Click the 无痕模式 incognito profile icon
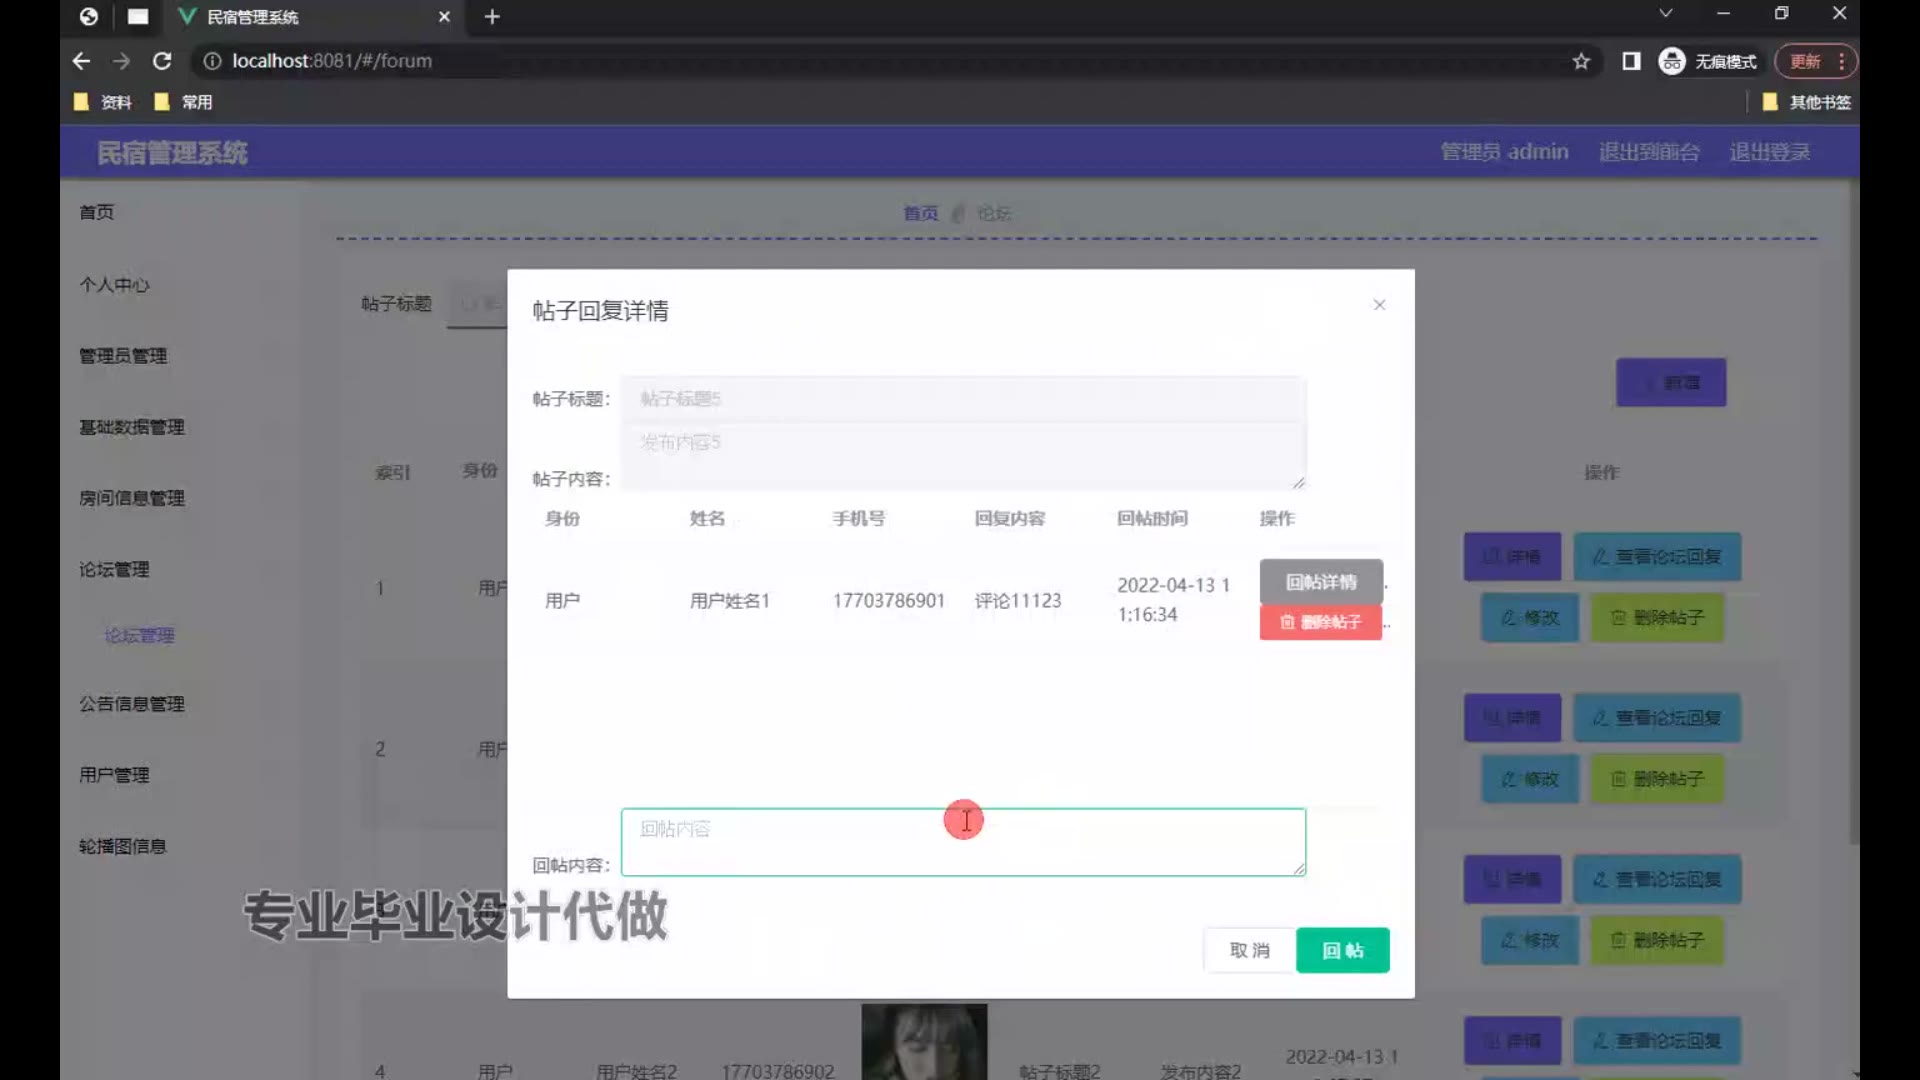This screenshot has height=1080, width=1920. (1672, 61)
